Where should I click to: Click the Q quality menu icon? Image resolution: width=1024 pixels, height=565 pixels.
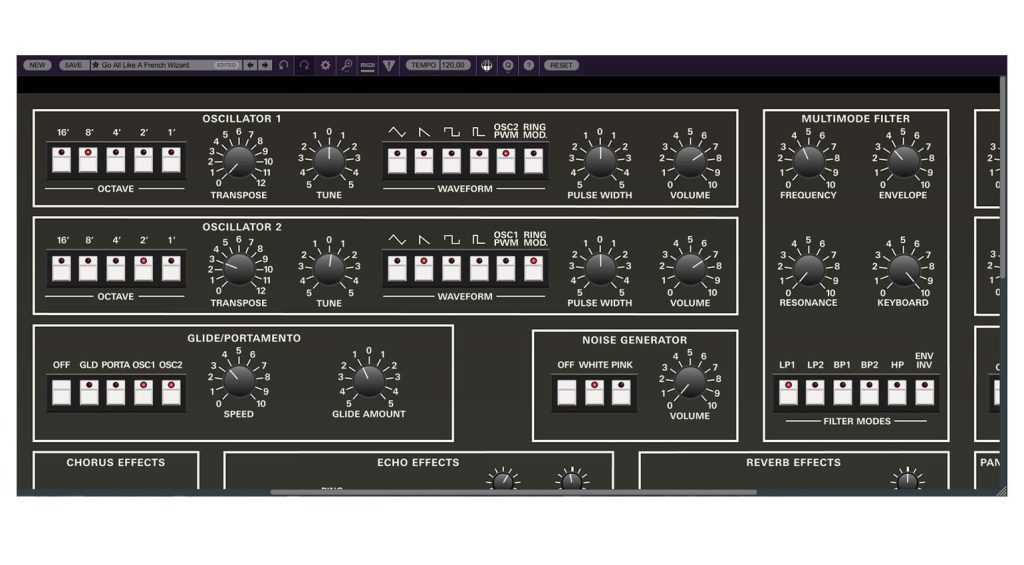(x=508, y=65)
